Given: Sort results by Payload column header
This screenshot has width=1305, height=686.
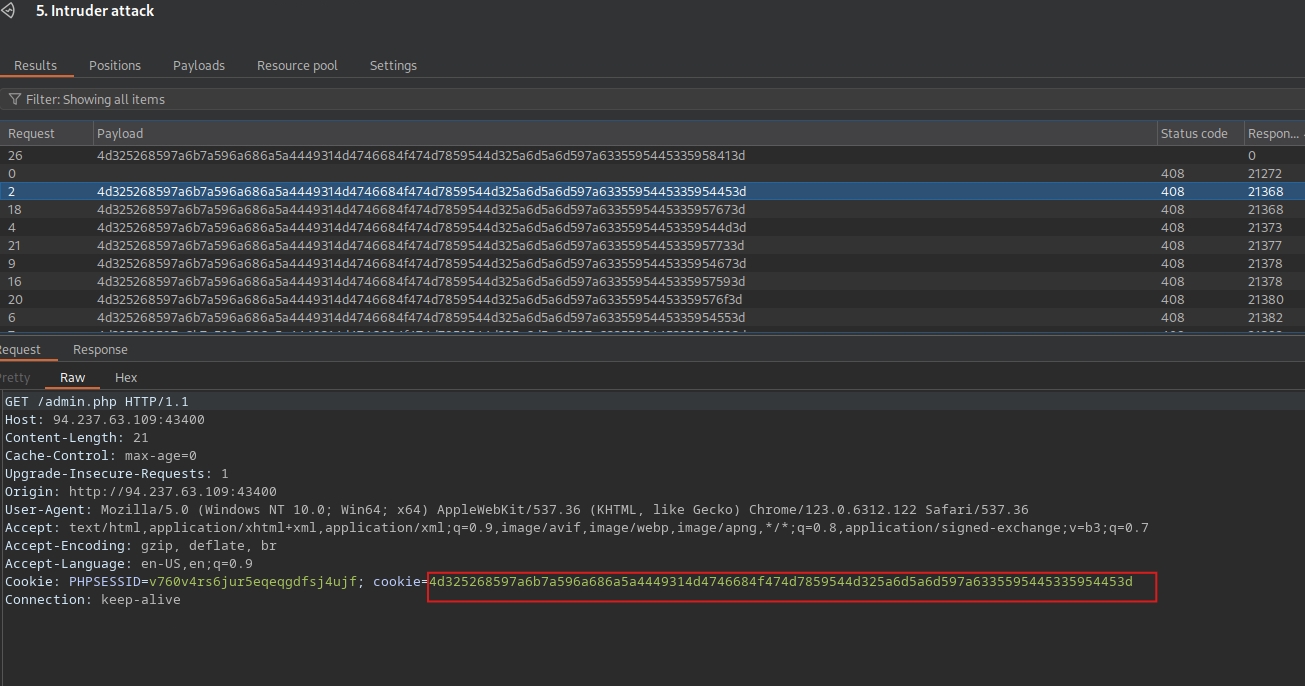Looking at the screenshot, I should pos(120,133).
